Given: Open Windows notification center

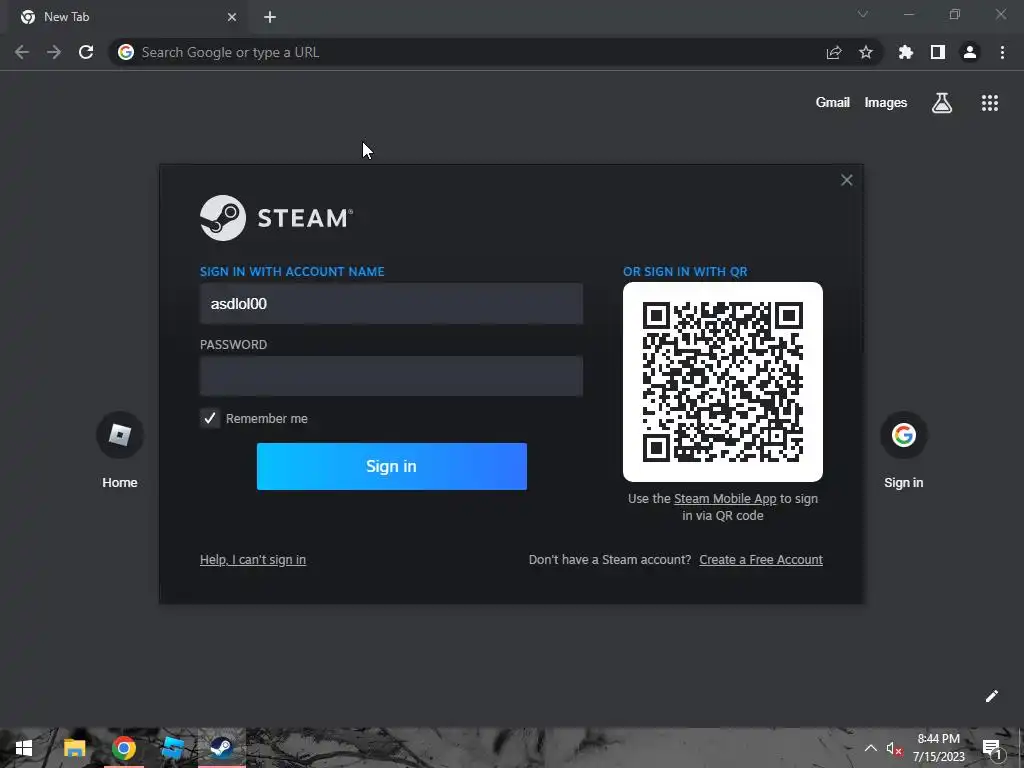Looking at the screenshot, I should point(992,748).
